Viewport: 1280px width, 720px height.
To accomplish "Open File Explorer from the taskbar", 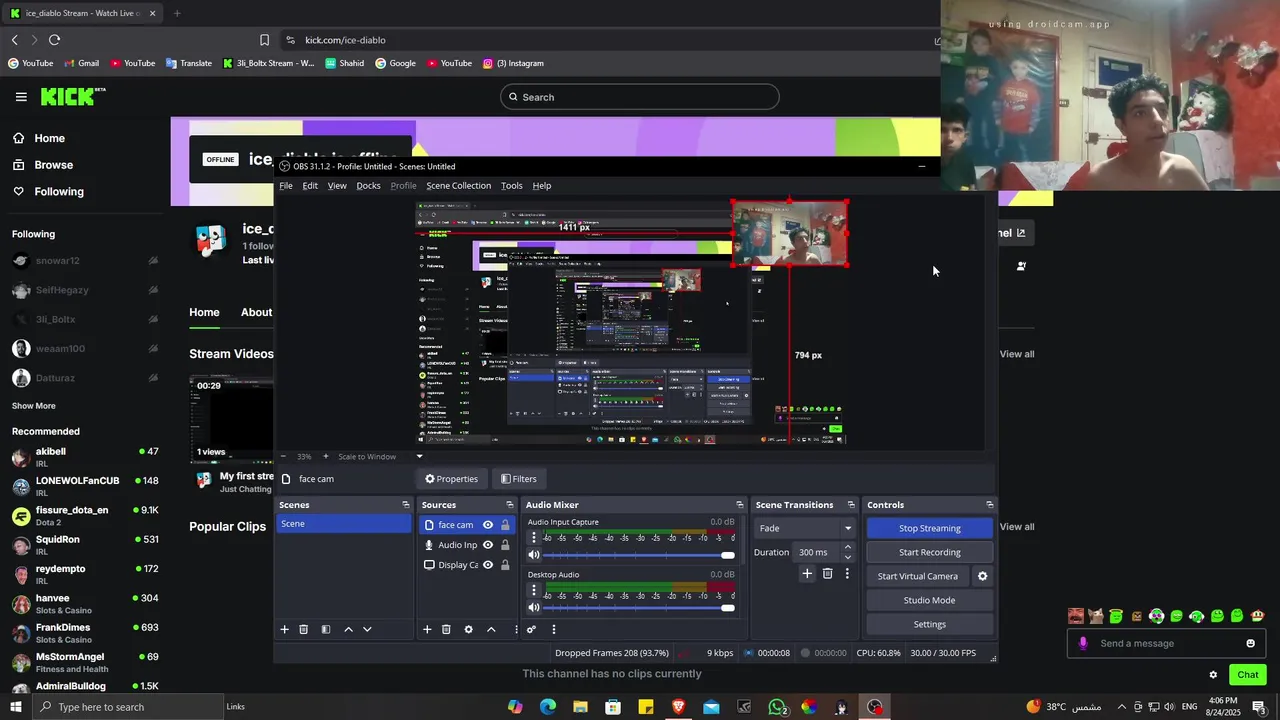I will click(x=580, y=707).
